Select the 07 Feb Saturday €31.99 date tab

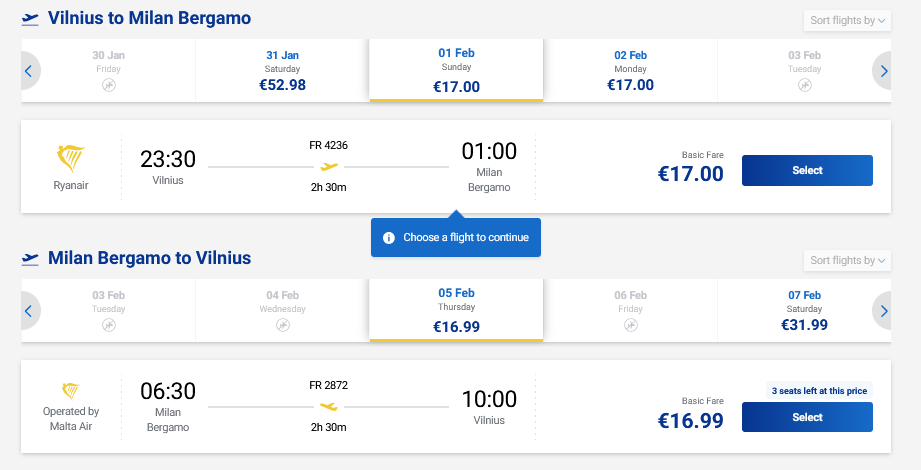[x=804, y=311]
